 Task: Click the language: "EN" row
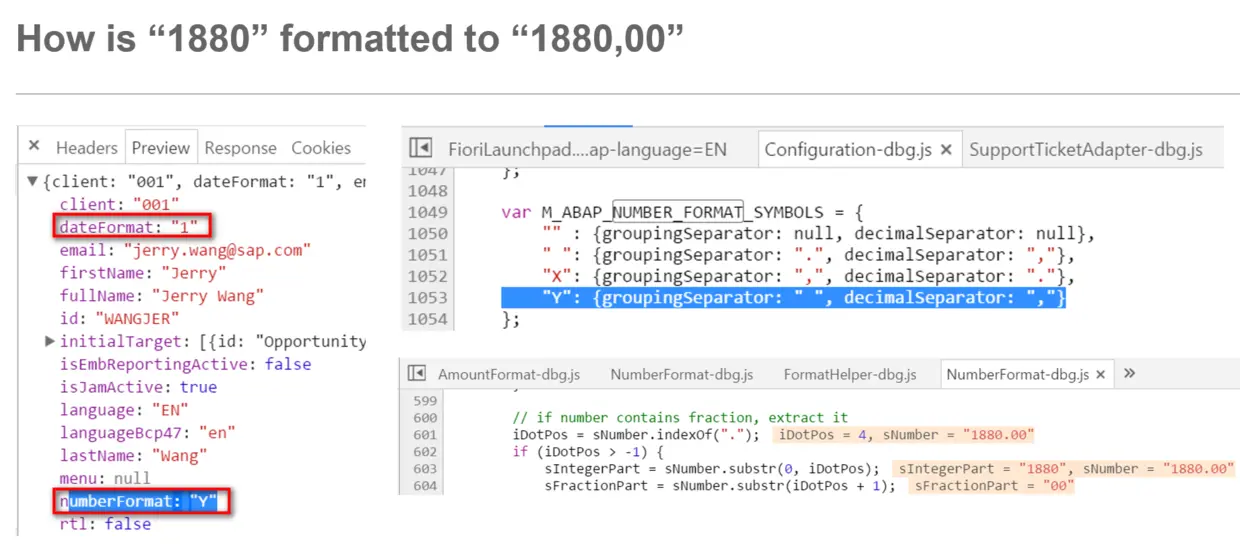[124, 410]
